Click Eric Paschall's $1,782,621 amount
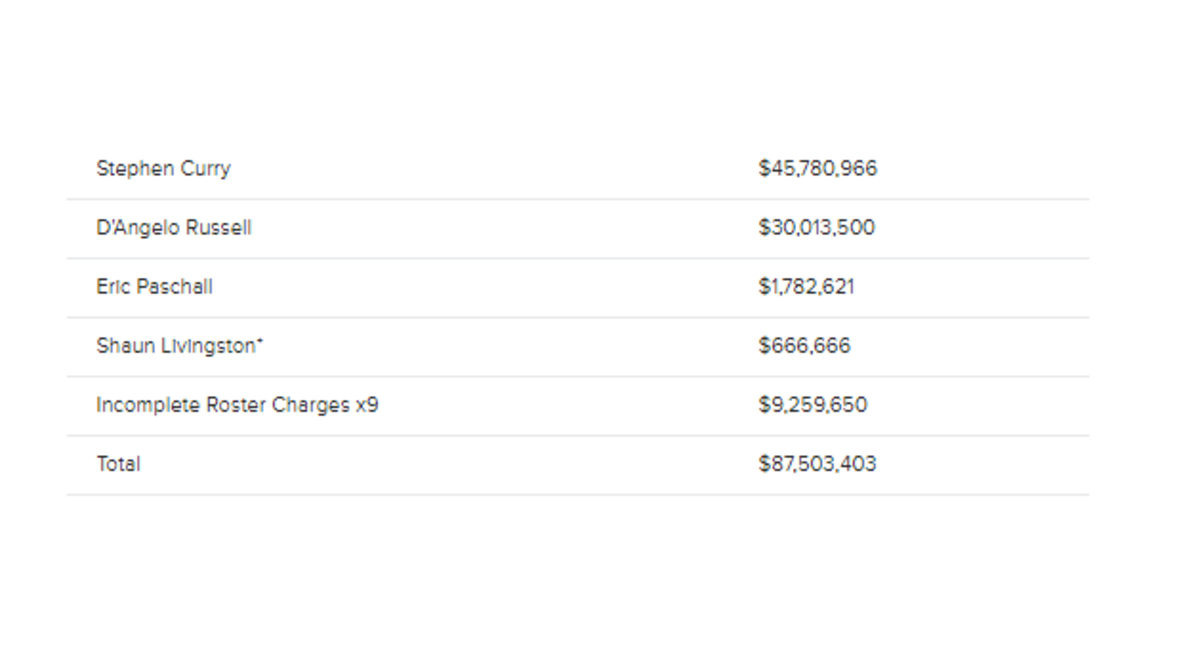 (806, 287)
